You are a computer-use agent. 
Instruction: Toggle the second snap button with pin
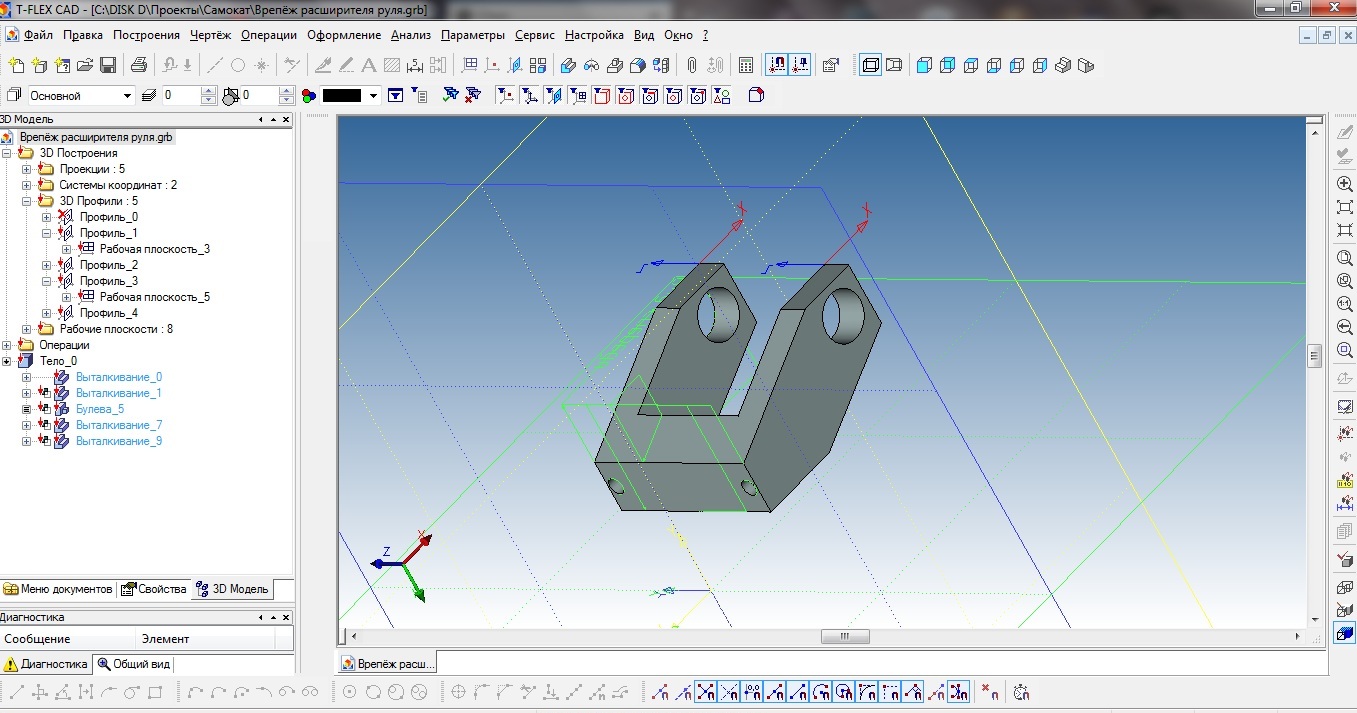pos(800,66)
